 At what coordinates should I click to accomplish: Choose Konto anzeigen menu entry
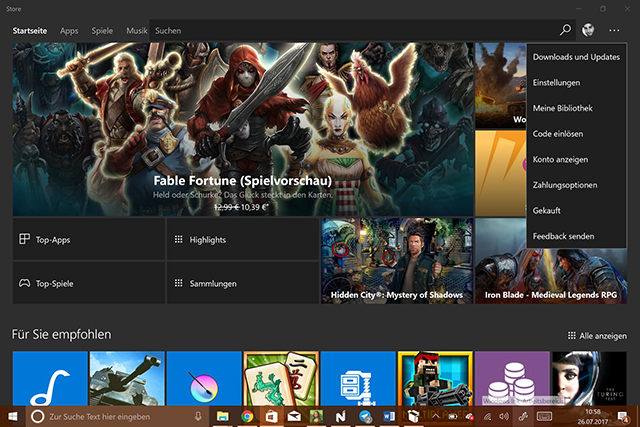click(576, 159)
